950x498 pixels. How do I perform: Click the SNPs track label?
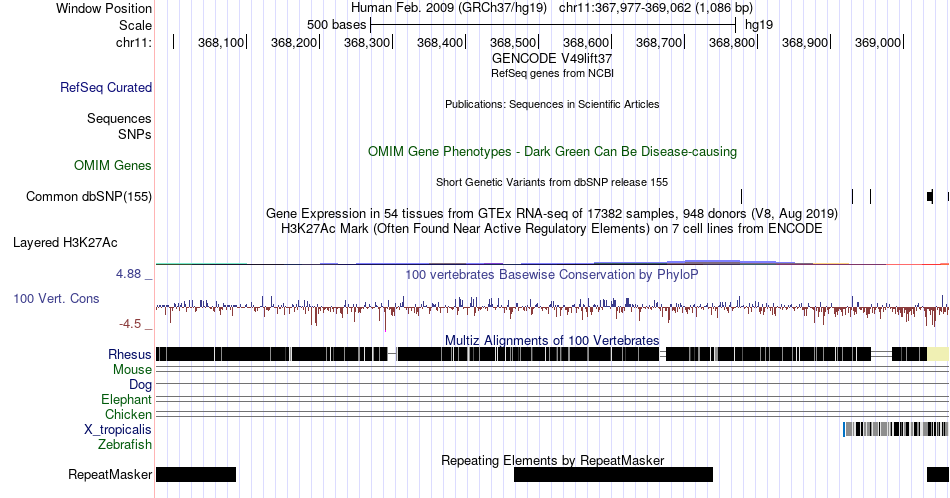click(135, 134)
